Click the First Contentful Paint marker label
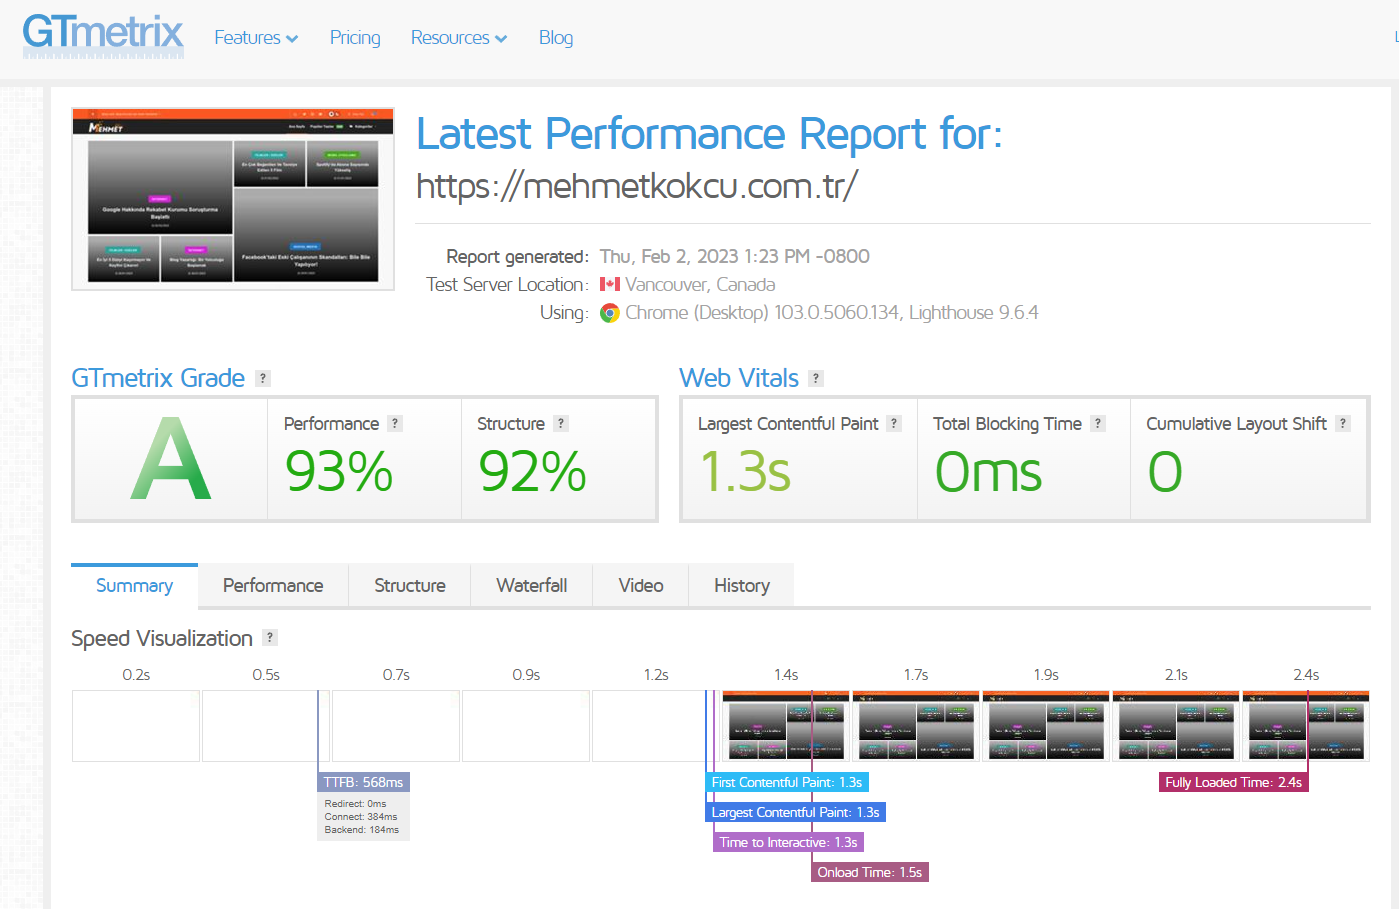 click(787, 782)
